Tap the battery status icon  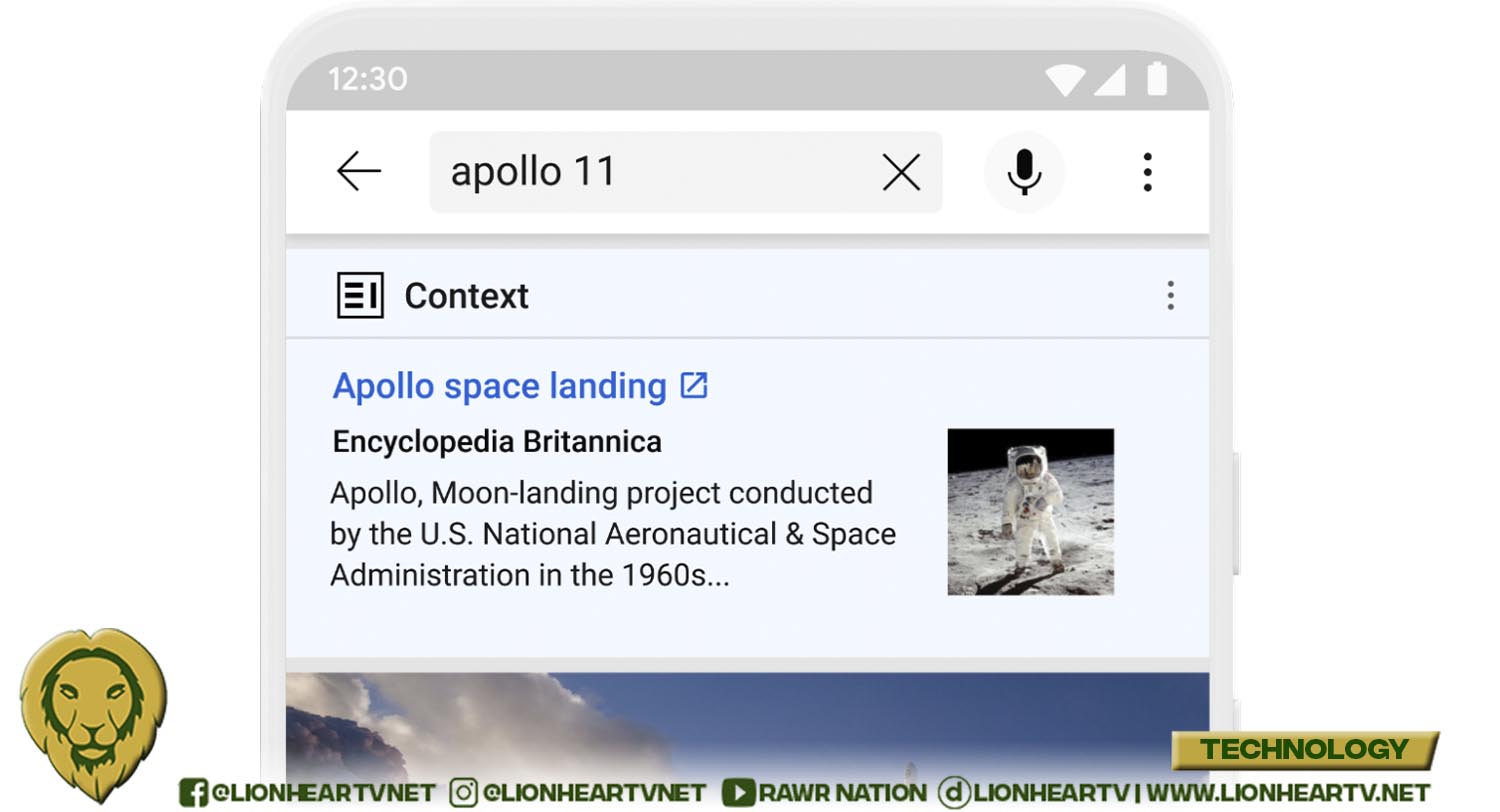(1157, 78)
